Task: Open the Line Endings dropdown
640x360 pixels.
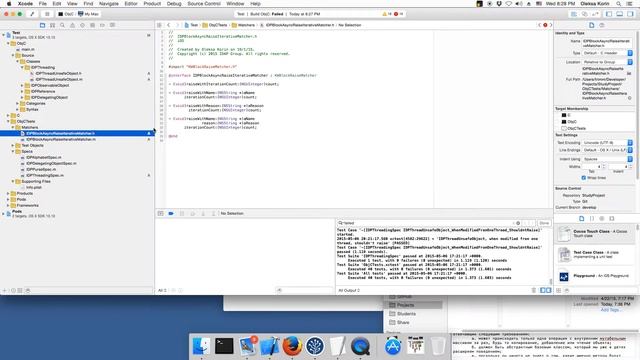Action: (x=607, y=150)
